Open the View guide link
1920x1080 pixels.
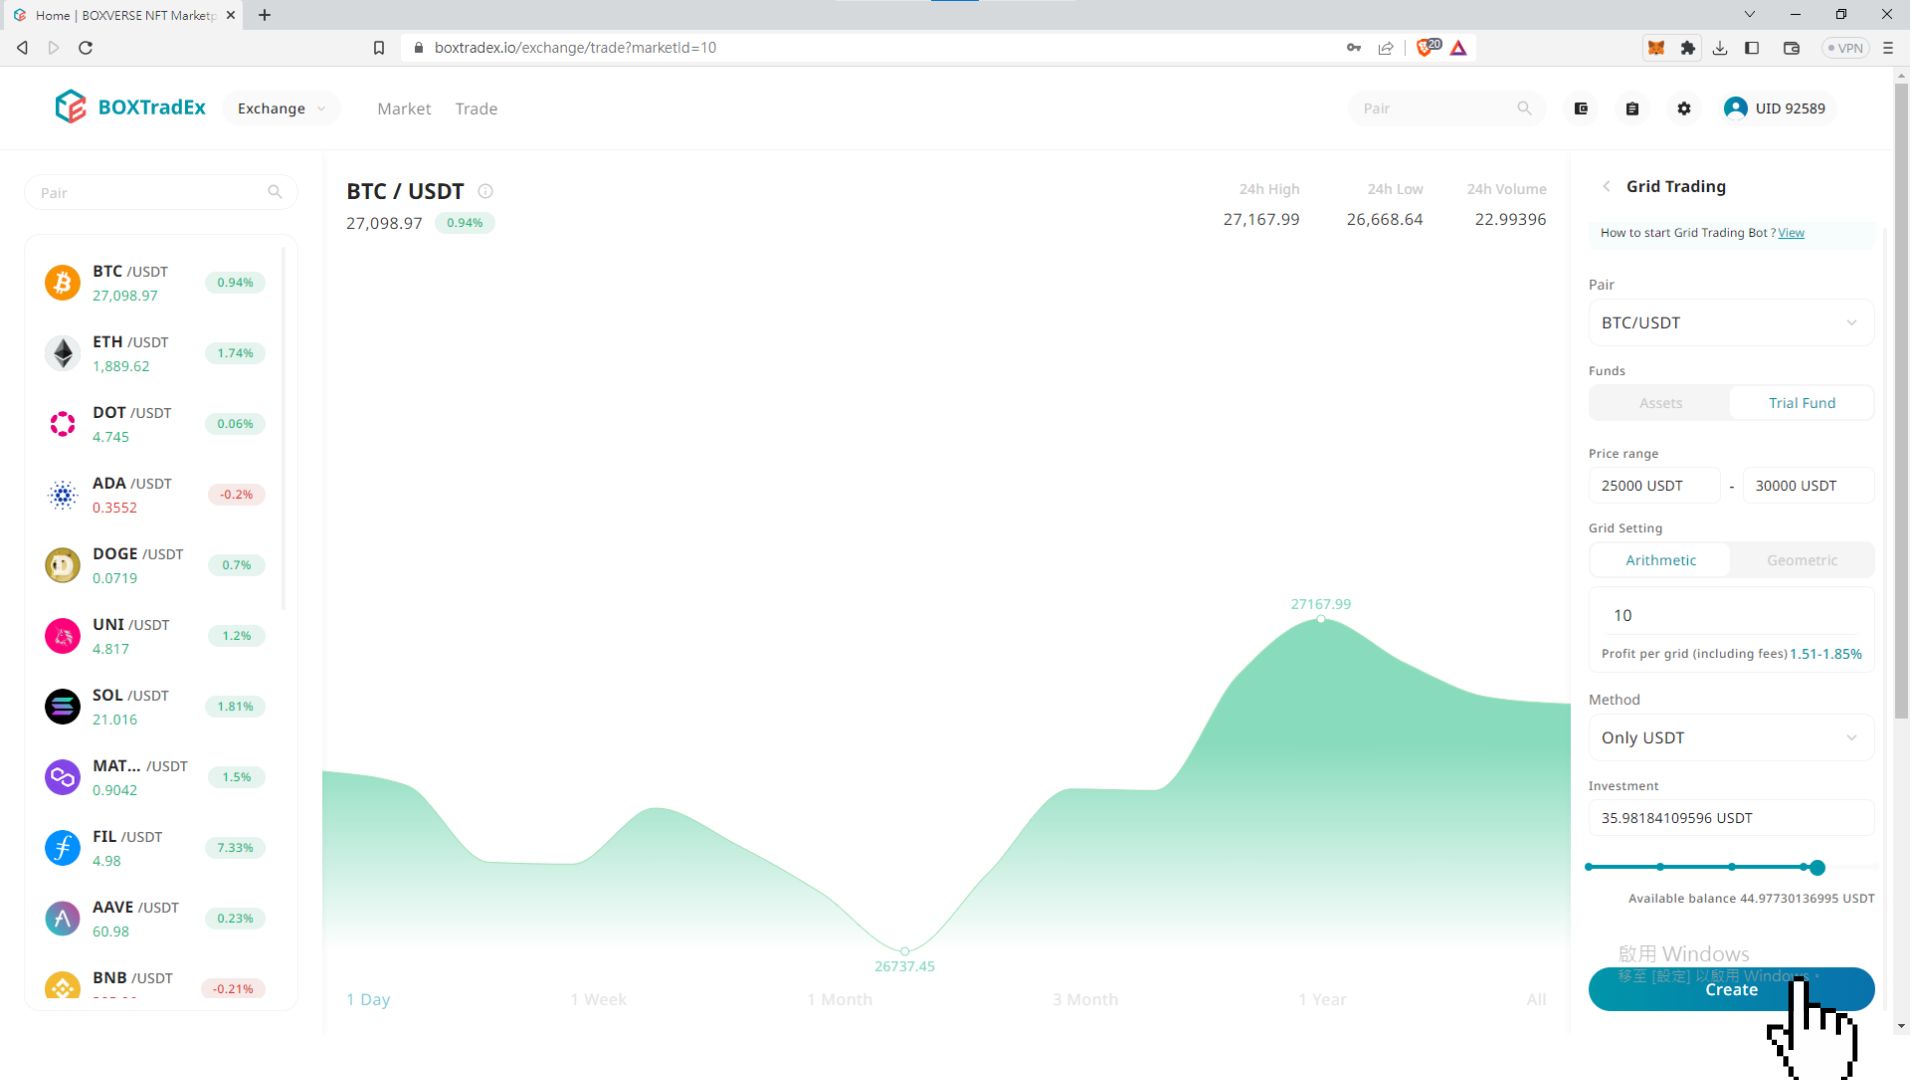coord(1791,233)
